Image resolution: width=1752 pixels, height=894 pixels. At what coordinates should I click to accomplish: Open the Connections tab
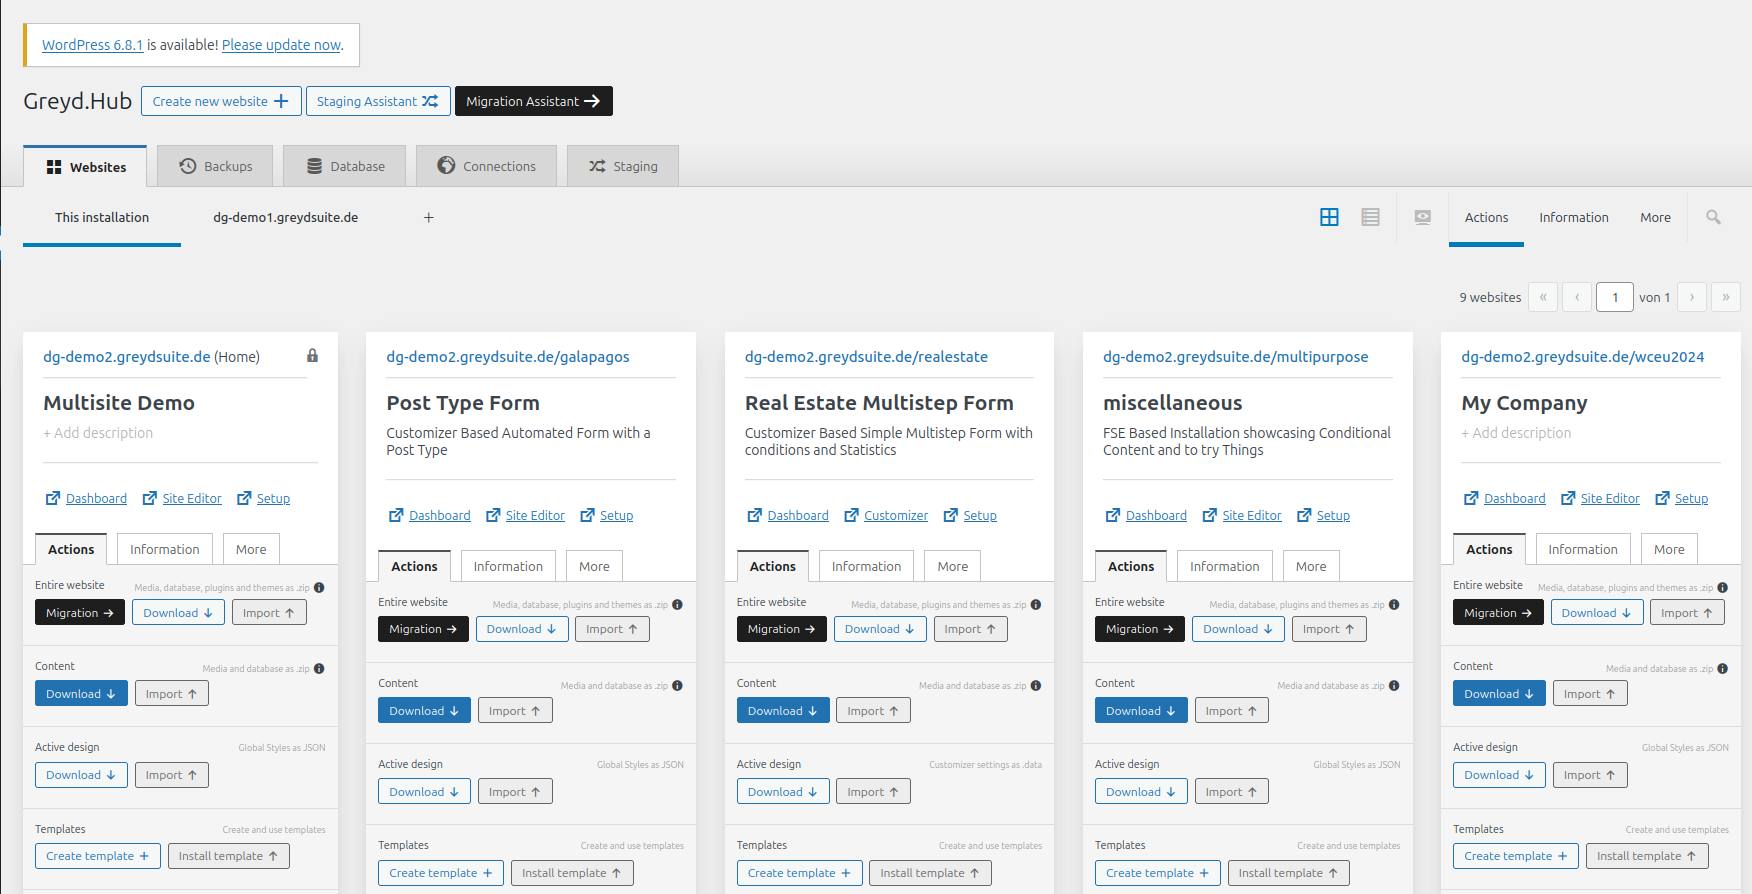tap(486, 166)
